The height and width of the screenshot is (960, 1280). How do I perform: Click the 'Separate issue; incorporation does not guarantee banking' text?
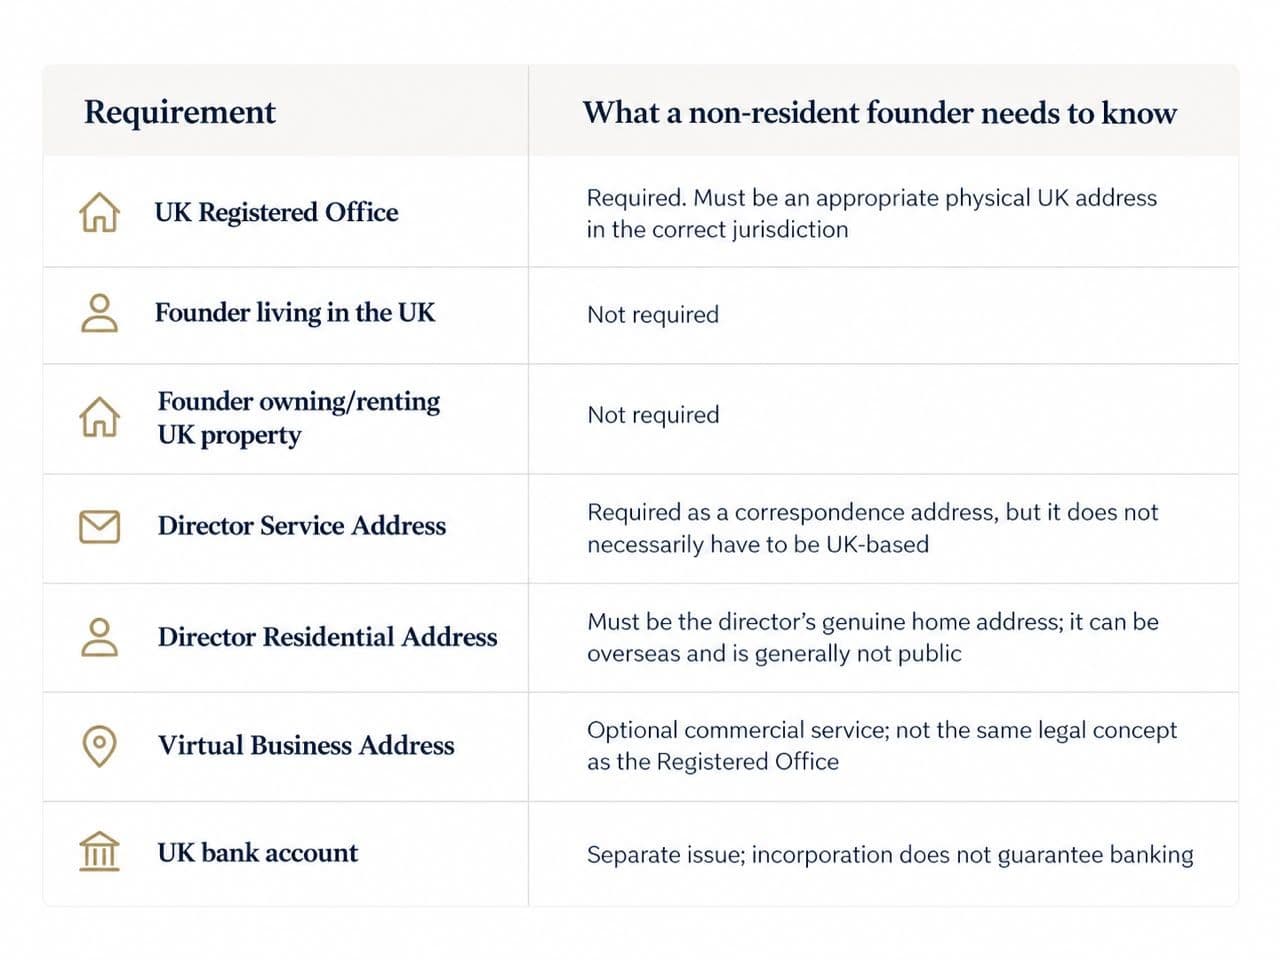(890, 855)
